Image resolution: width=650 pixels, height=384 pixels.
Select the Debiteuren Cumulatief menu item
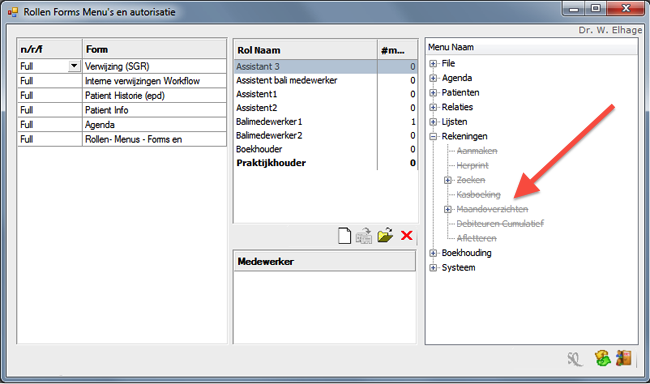[x=500, y=224]
